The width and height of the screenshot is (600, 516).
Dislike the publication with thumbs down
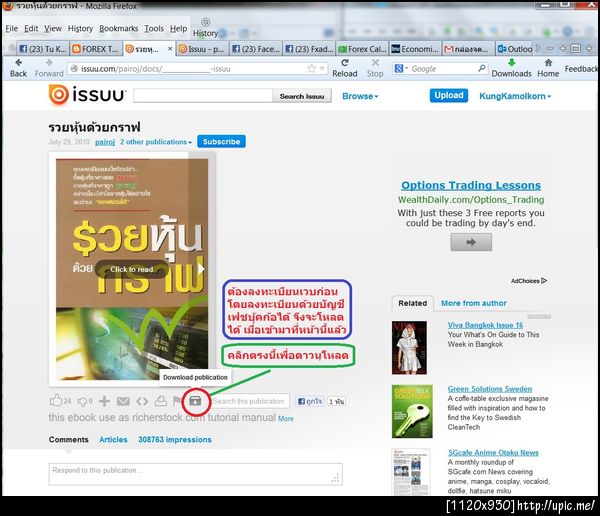82,402
